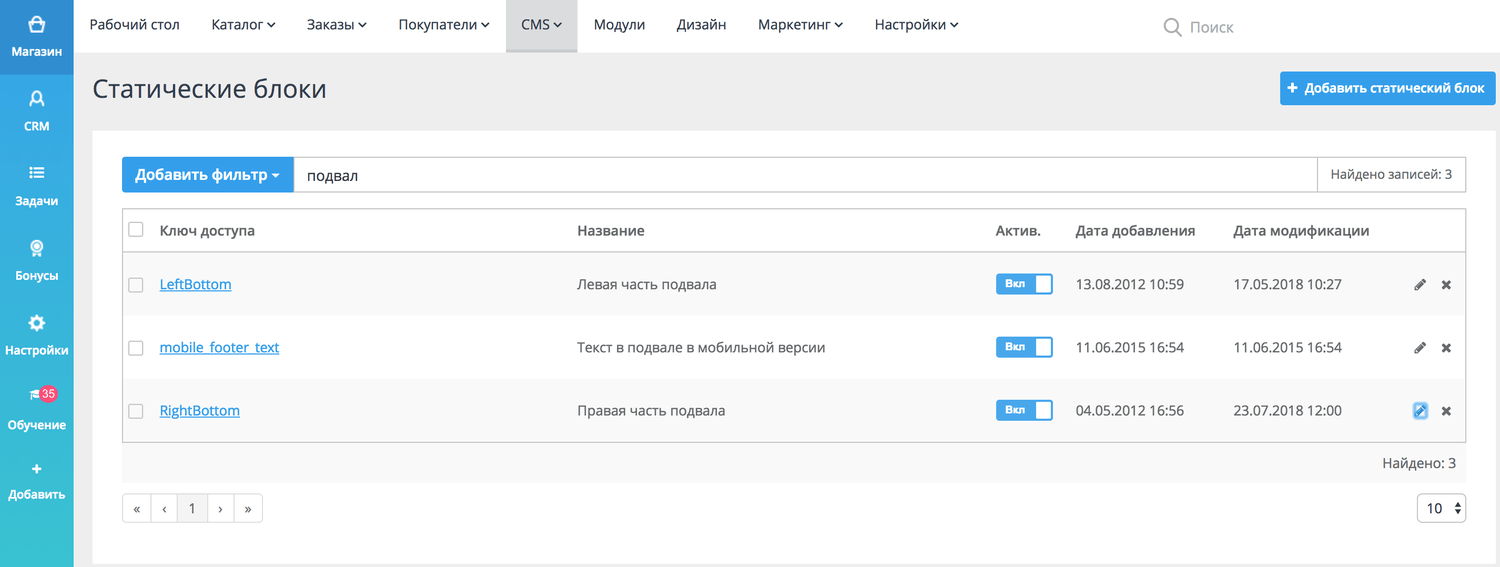Tick the select-all checkbox in the table header
The height and width of the screenshot is (567, 1500).
click(x=136, y=230)
